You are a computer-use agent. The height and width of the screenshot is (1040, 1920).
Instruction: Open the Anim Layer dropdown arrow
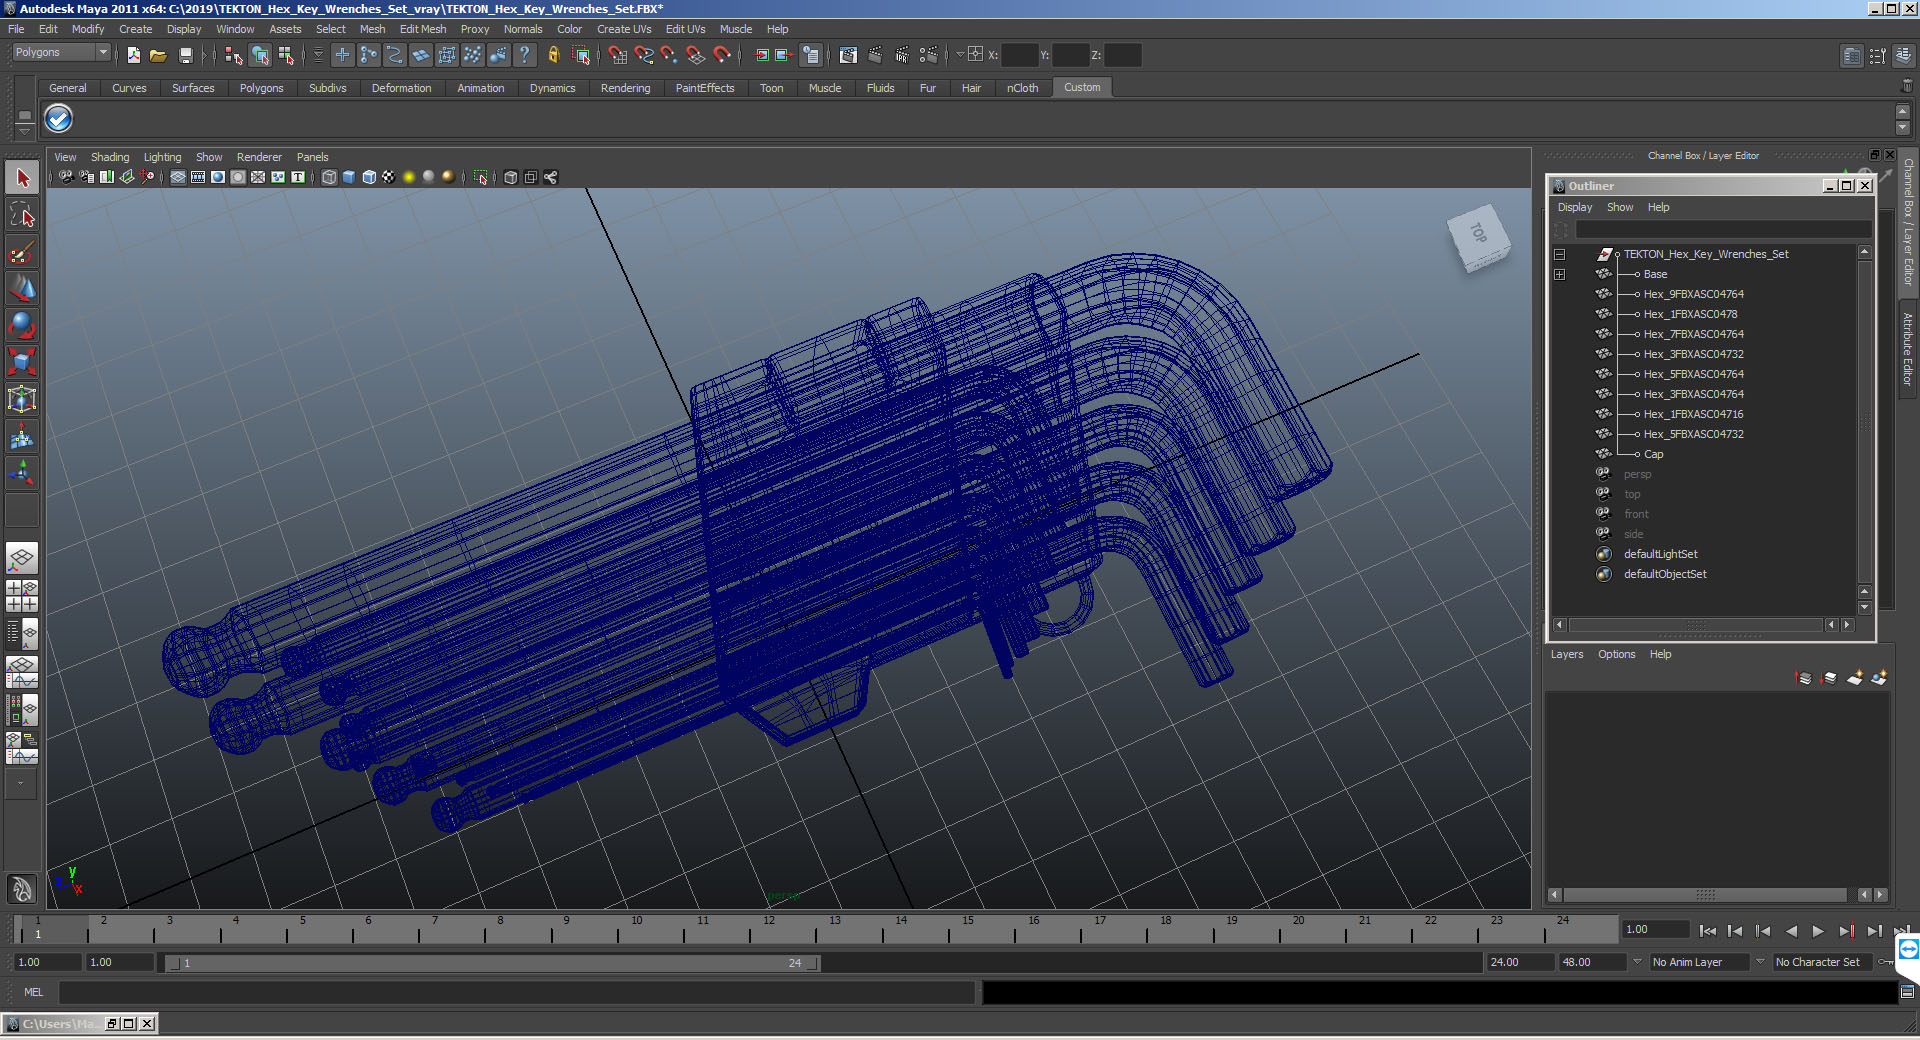(1638, 962)
